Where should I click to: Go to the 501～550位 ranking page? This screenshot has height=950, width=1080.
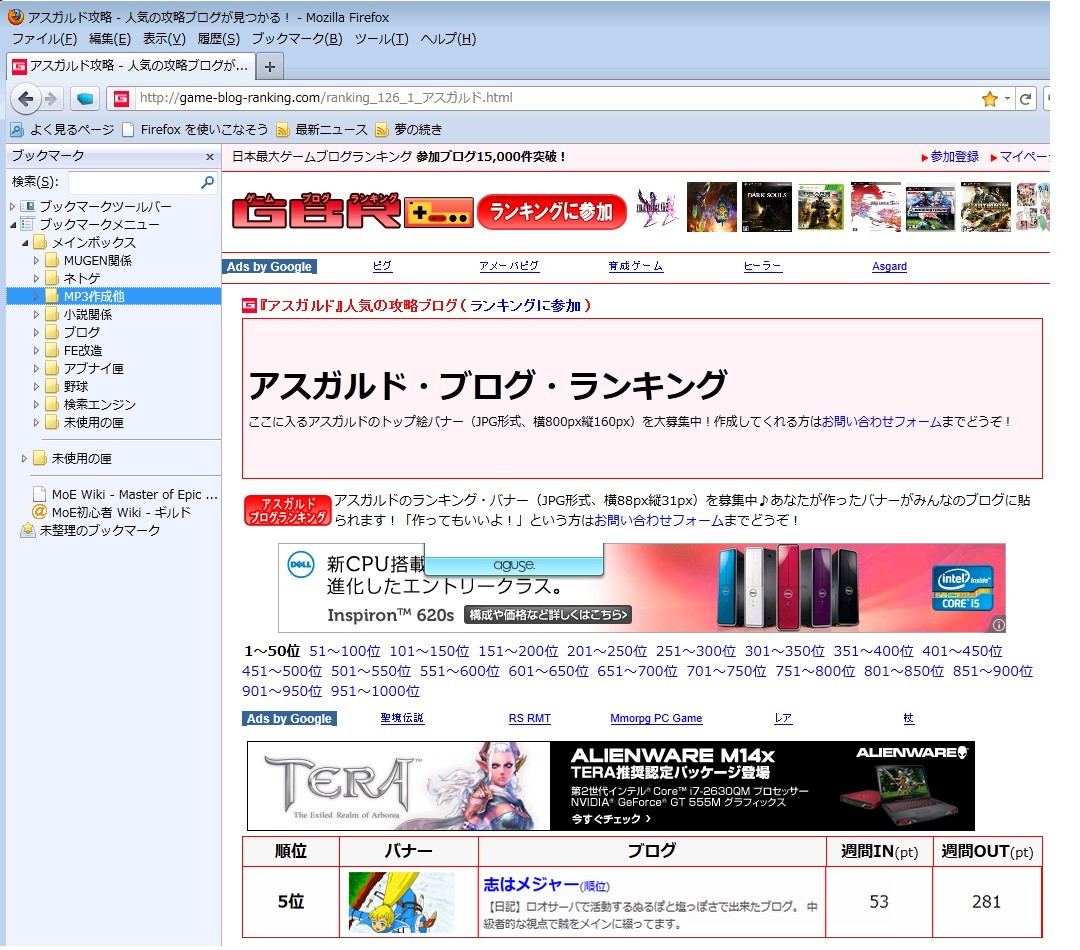[x=371, y=671]
